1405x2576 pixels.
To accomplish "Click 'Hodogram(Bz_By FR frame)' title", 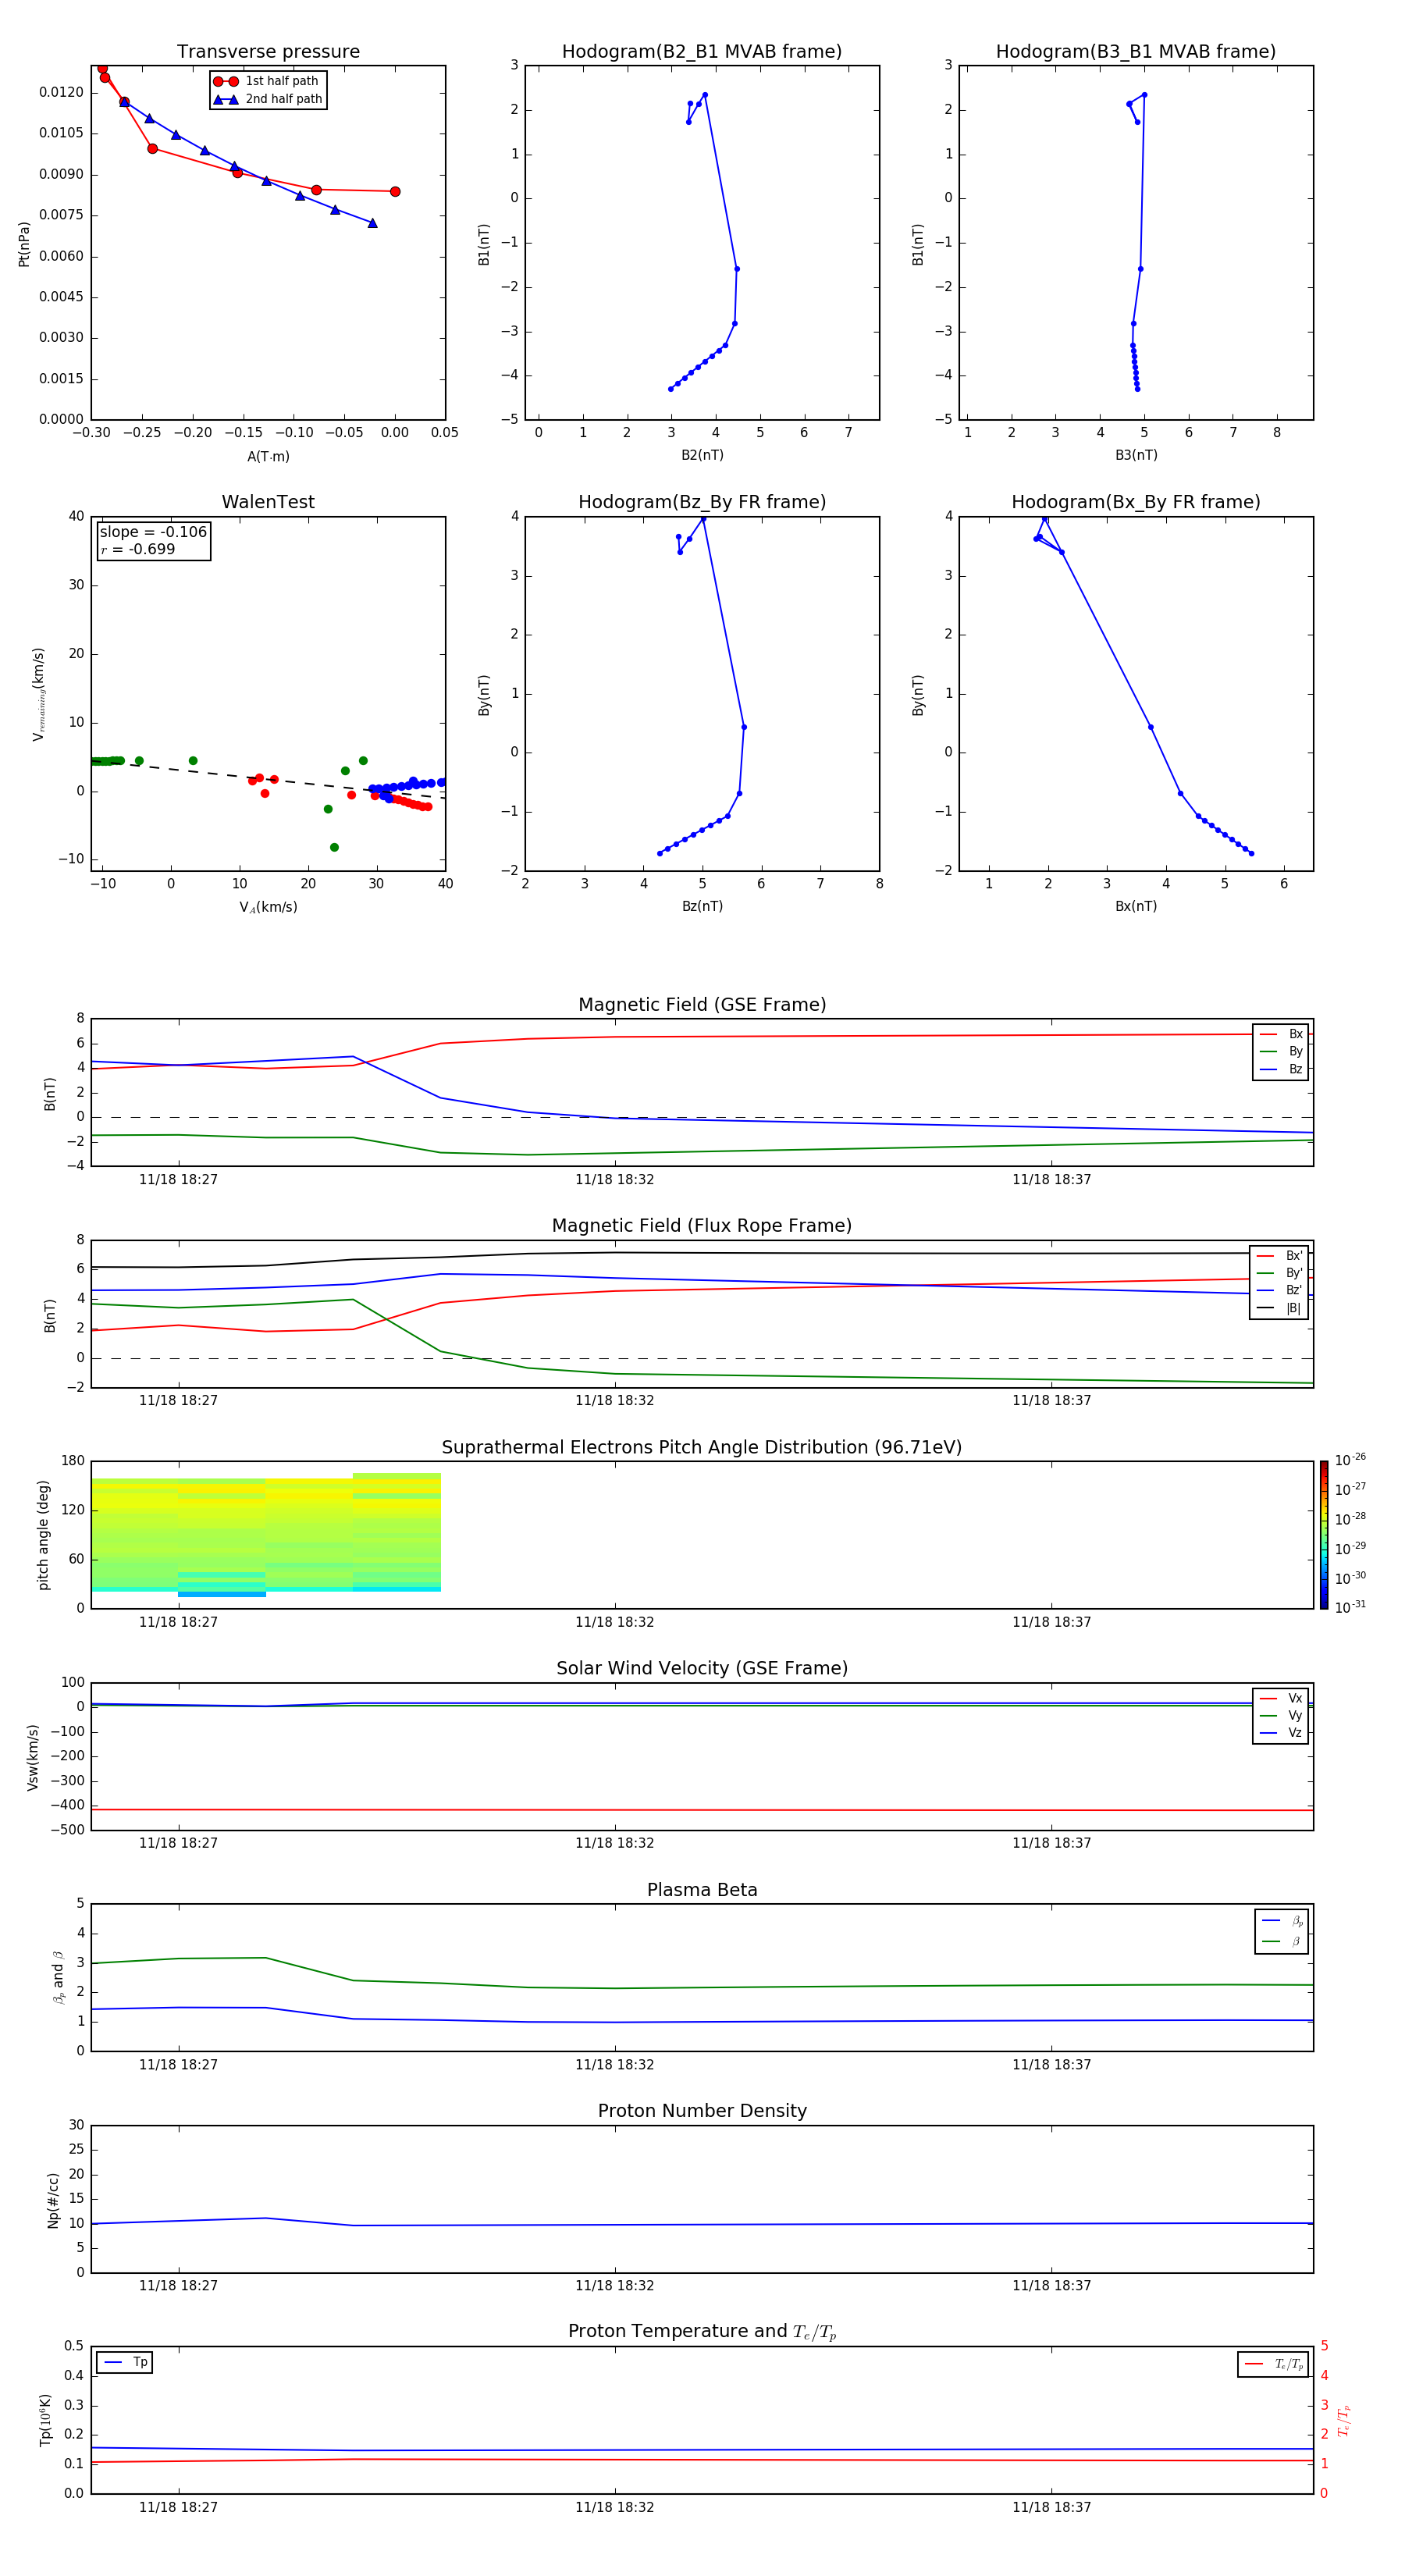I will point(702,502).
